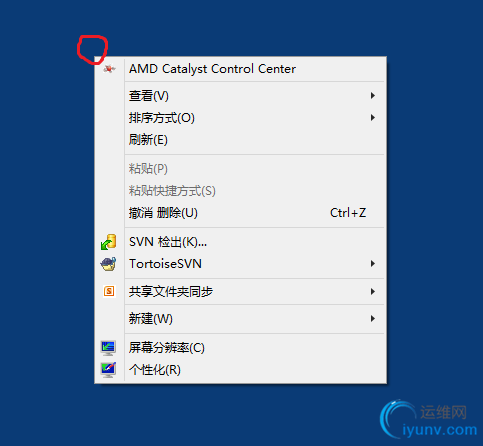Image resolution: width=483 pixels, height=446 pixels.
Task: Click the Ctrl+Z shortcut text
Action: click(348, 213)
